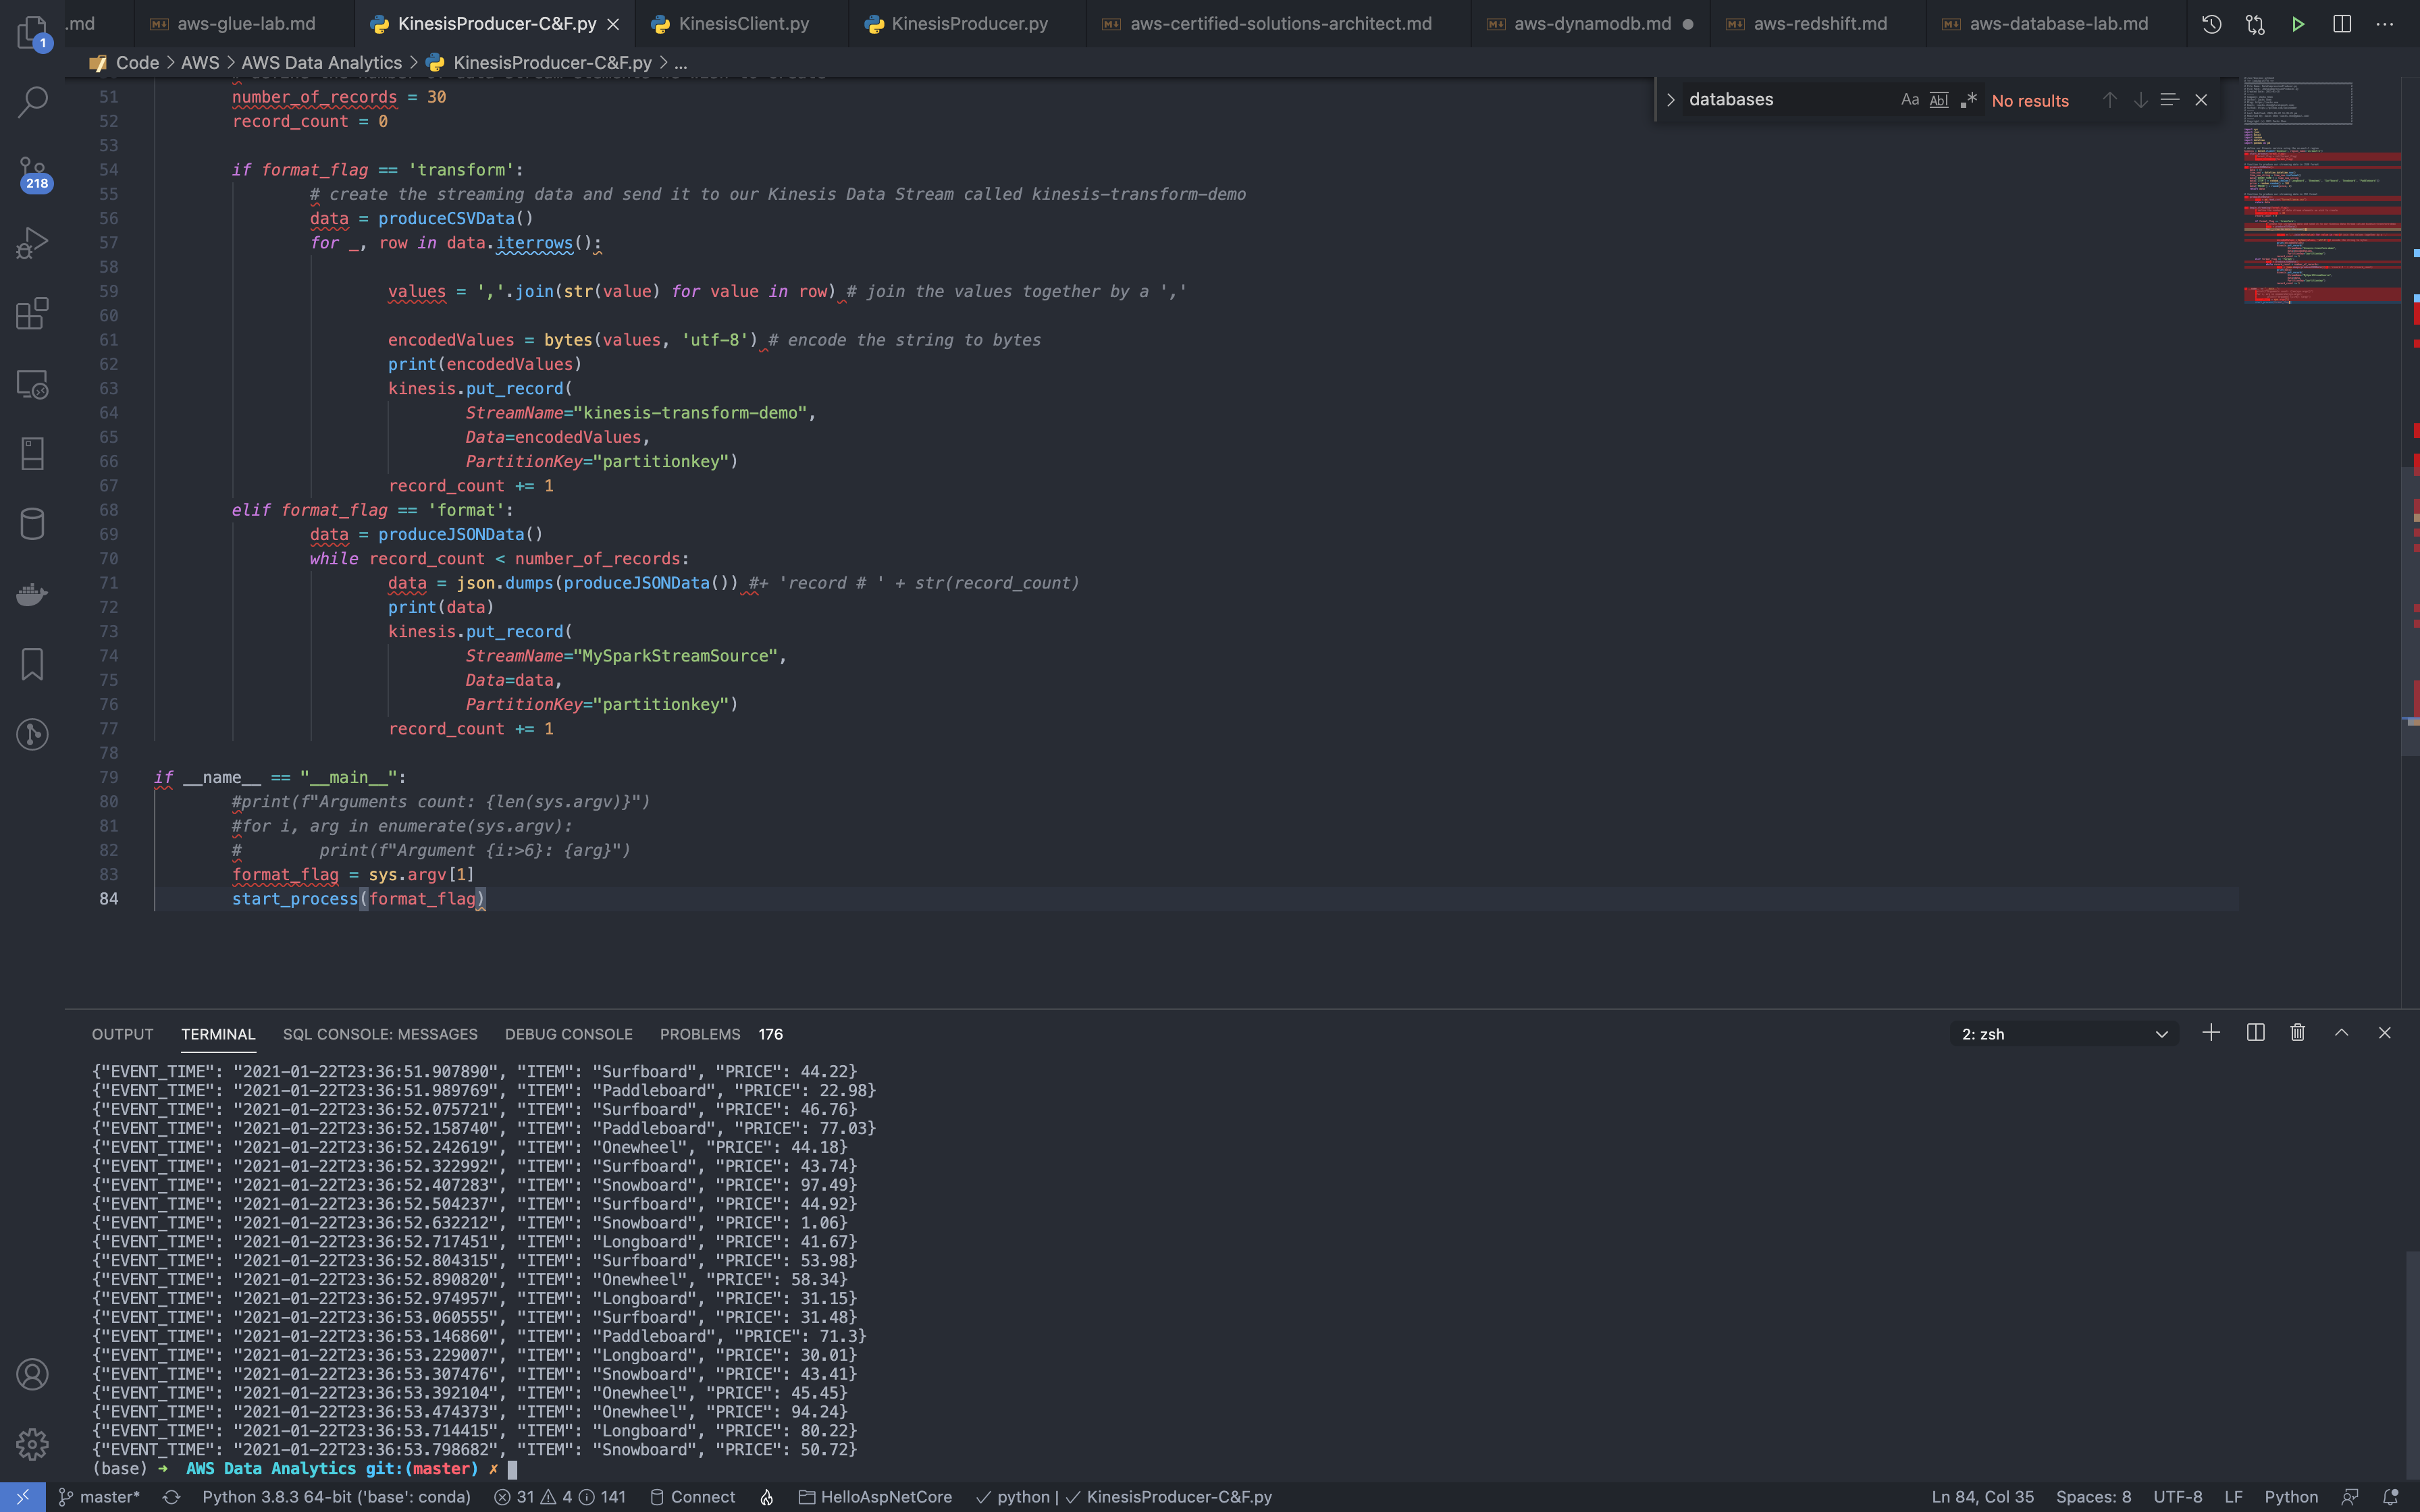Viewport: 2420px width, 1512px height.
Task: Toggle Use Regular Expression in find
Action: point(1968,100)
